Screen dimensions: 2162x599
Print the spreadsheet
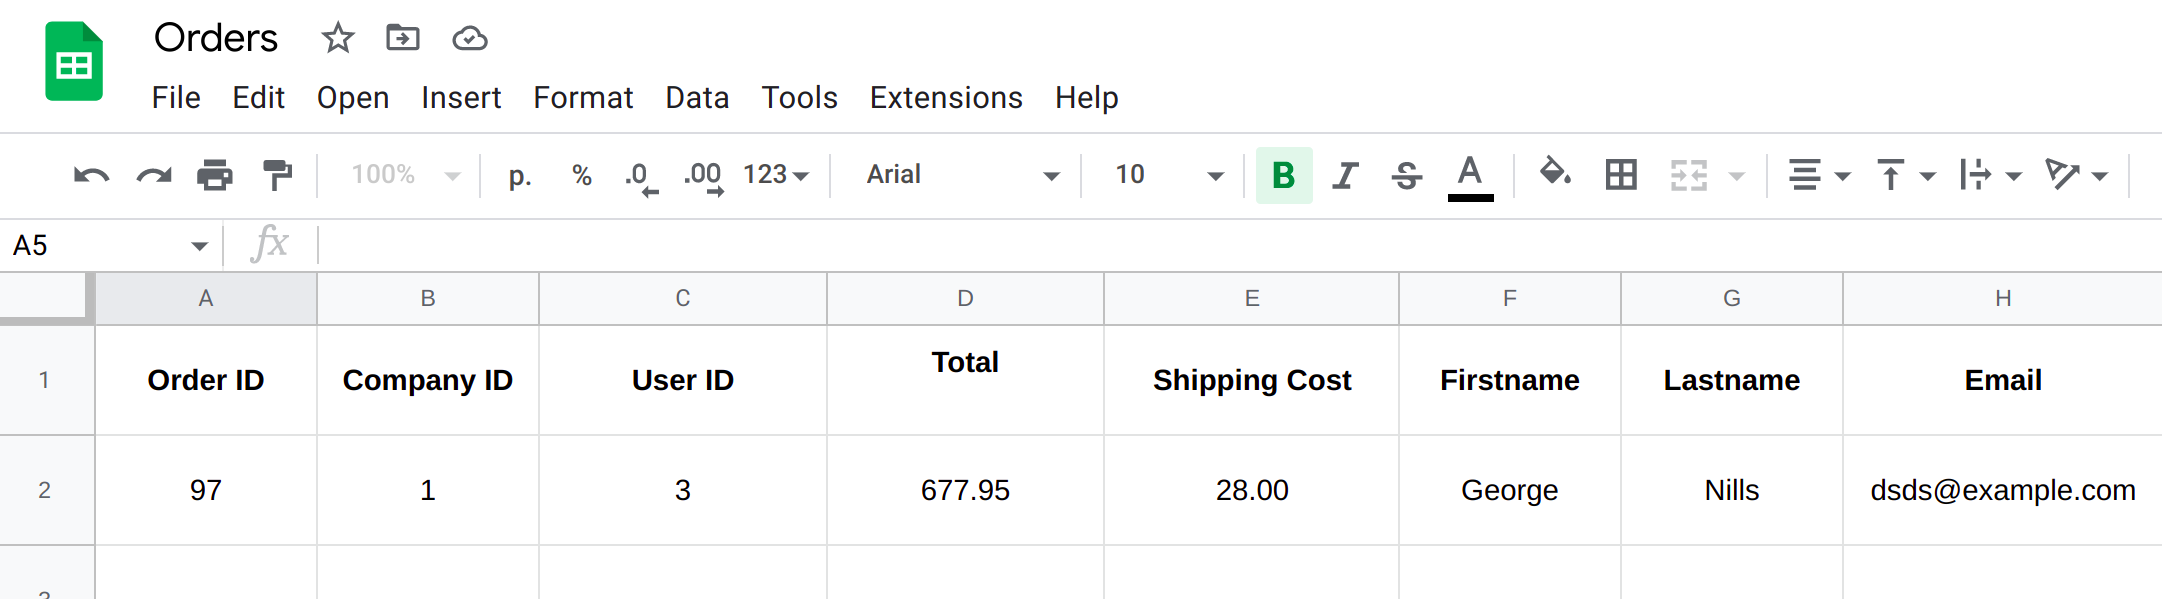[215, 175]
